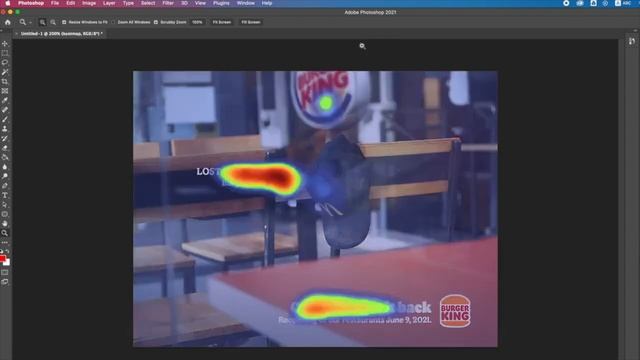Choose Zoom Out mode in options bar

53,22
